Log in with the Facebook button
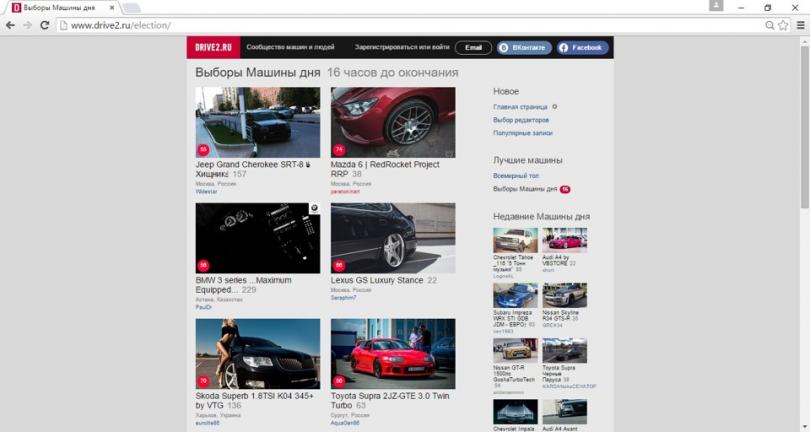The width and height of the screenshot is (810, 432). pos(581,48)
